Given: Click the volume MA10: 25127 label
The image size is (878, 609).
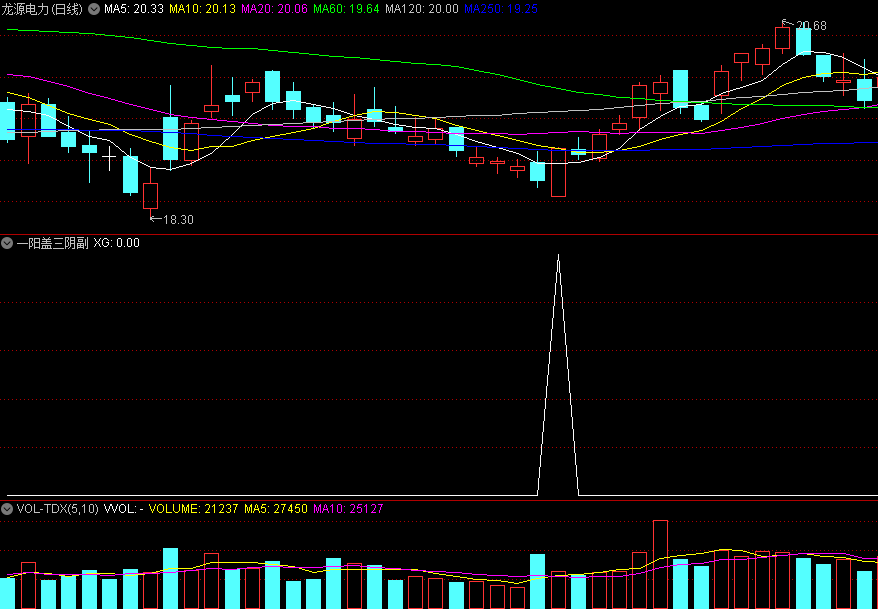Looking at the screenshot, I should [348, 509].
